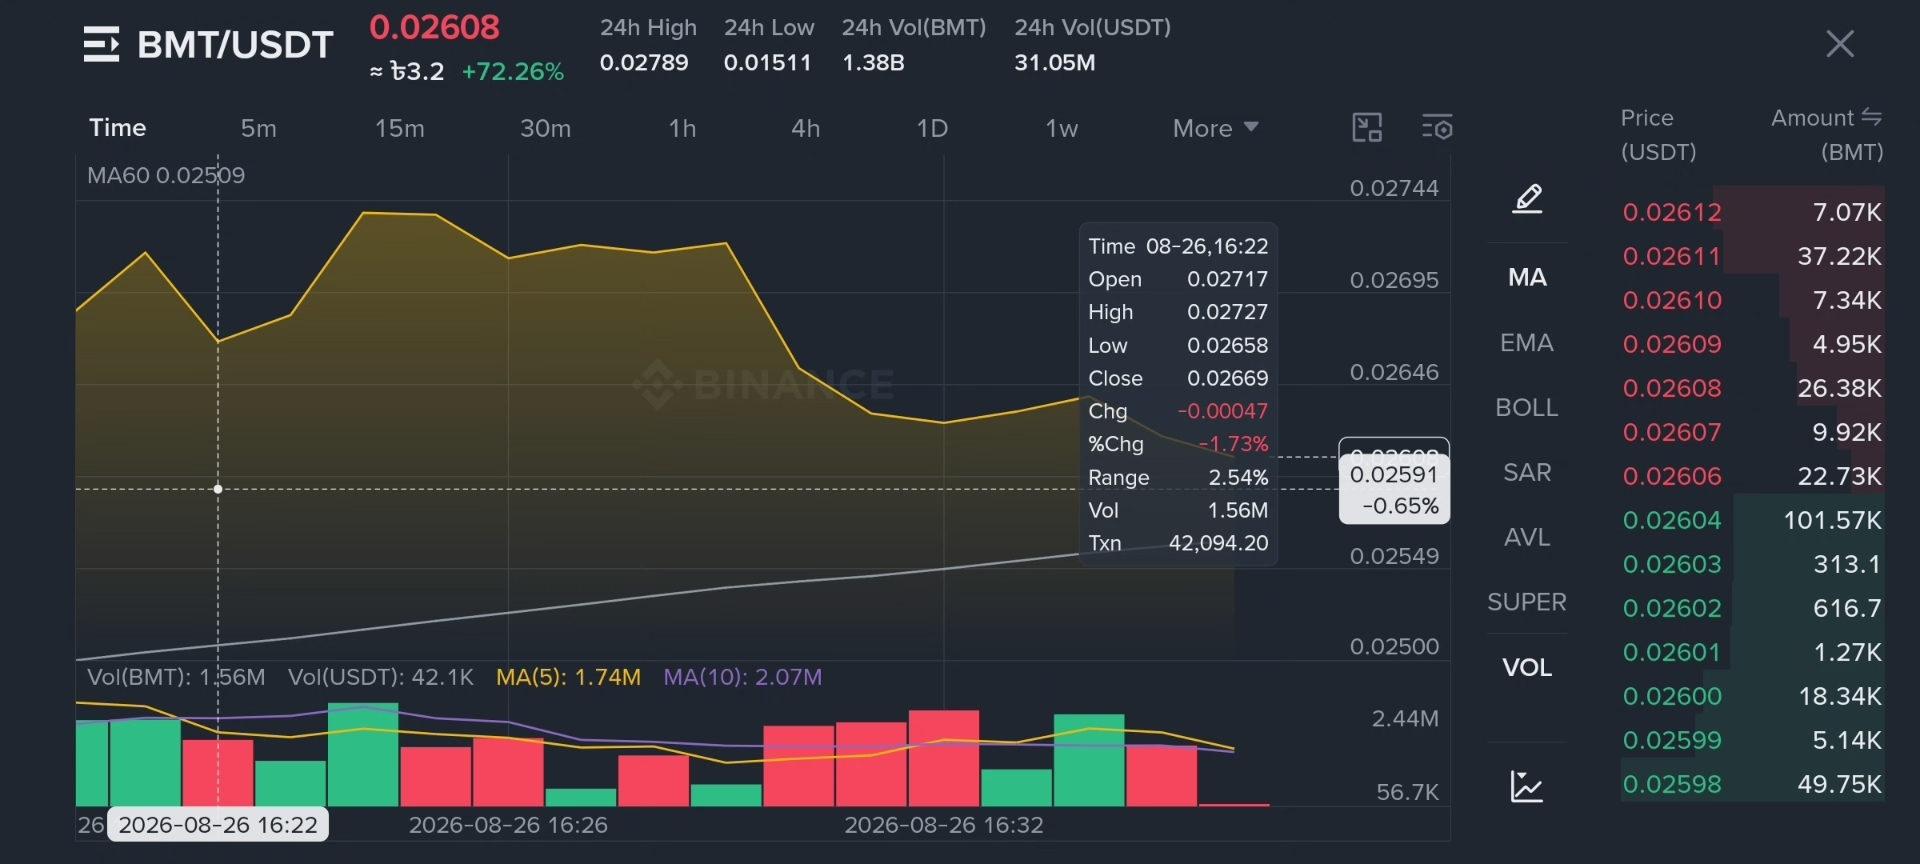Screen dimensions: 1920x864
Task: Toggle the AVL indicator
Action: coord(1527,538)
